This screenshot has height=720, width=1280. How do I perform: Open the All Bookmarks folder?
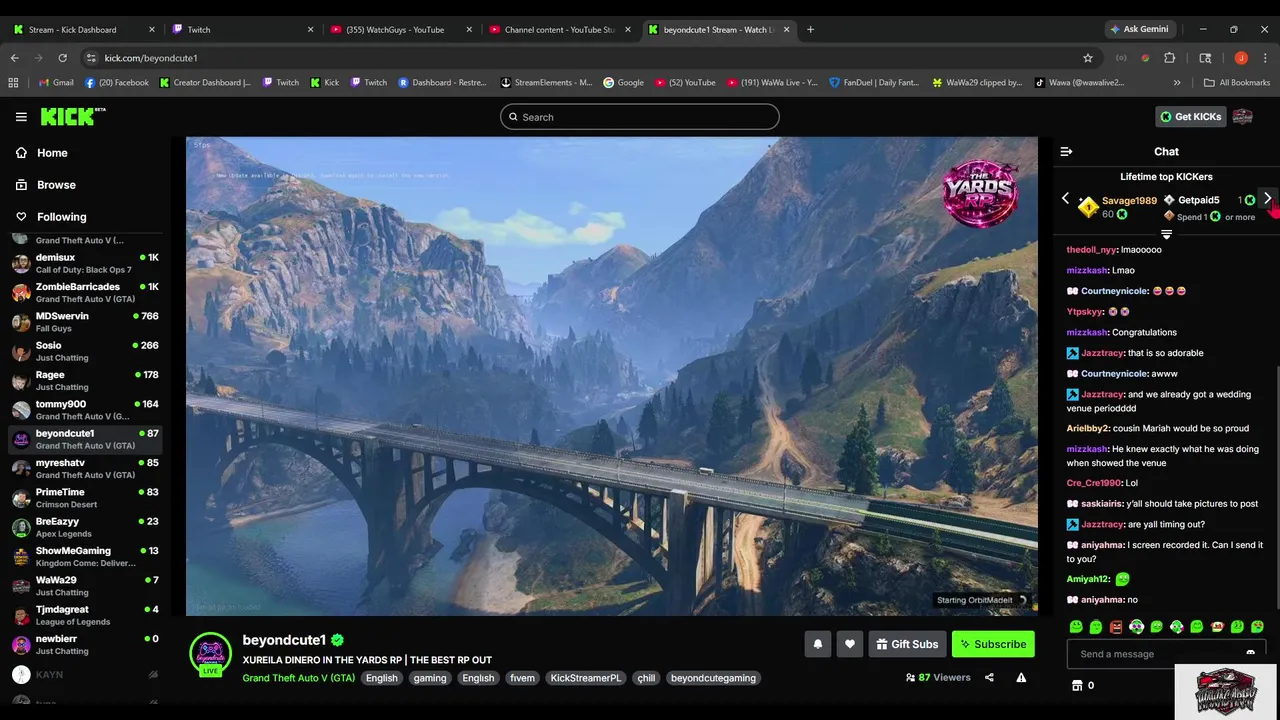[1237, 83]
